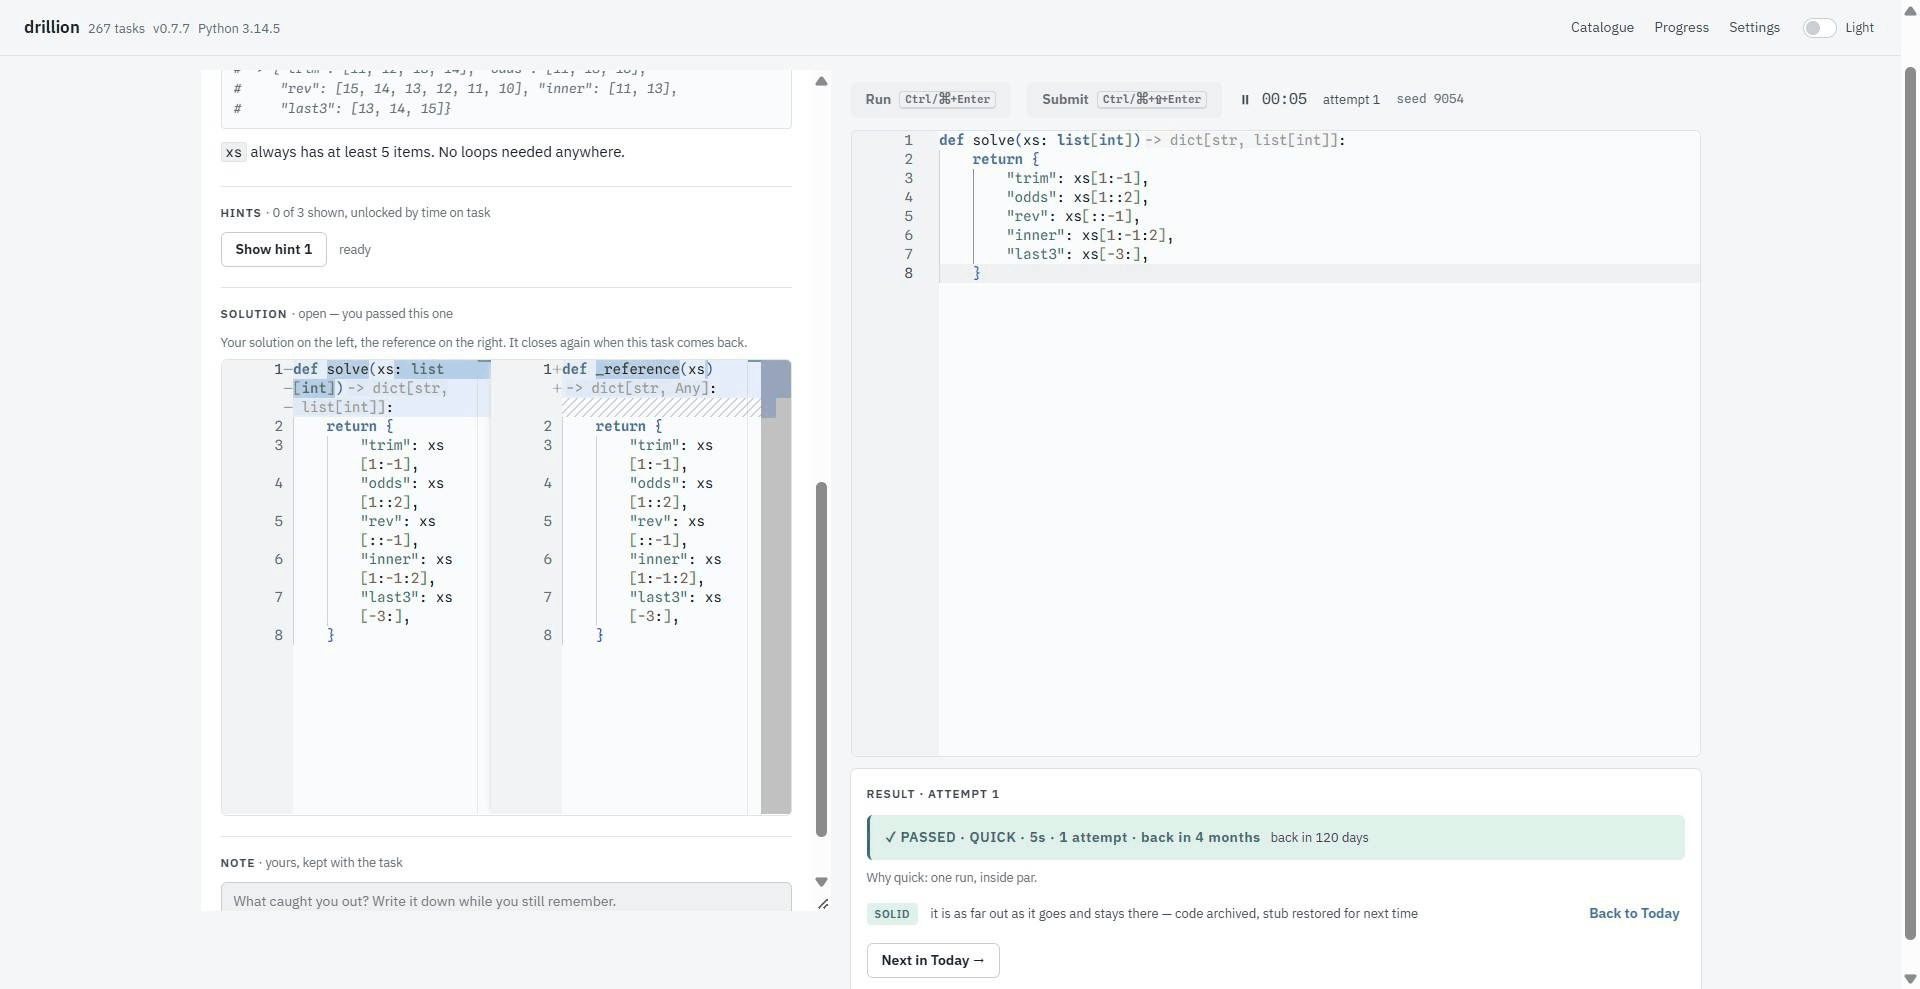Click the page vertical scrollbar thumb
The image size is (1920, 989).
coord(1911,505)
